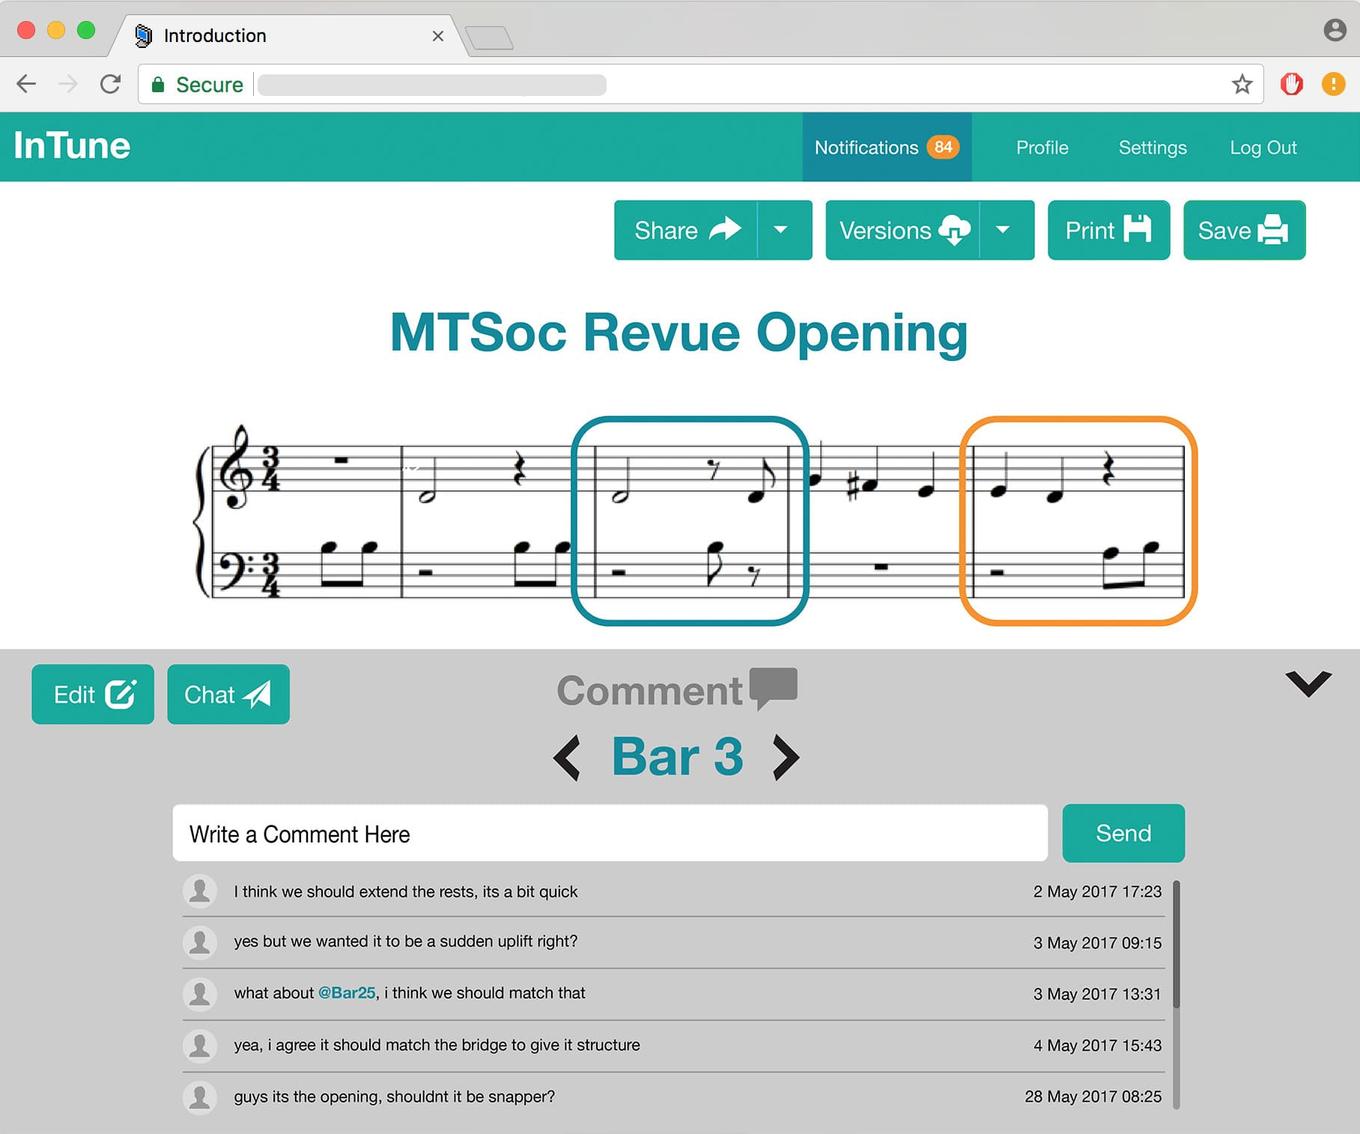
Task: Focus the Write a Comment Here field
Action: click(610, 834)
